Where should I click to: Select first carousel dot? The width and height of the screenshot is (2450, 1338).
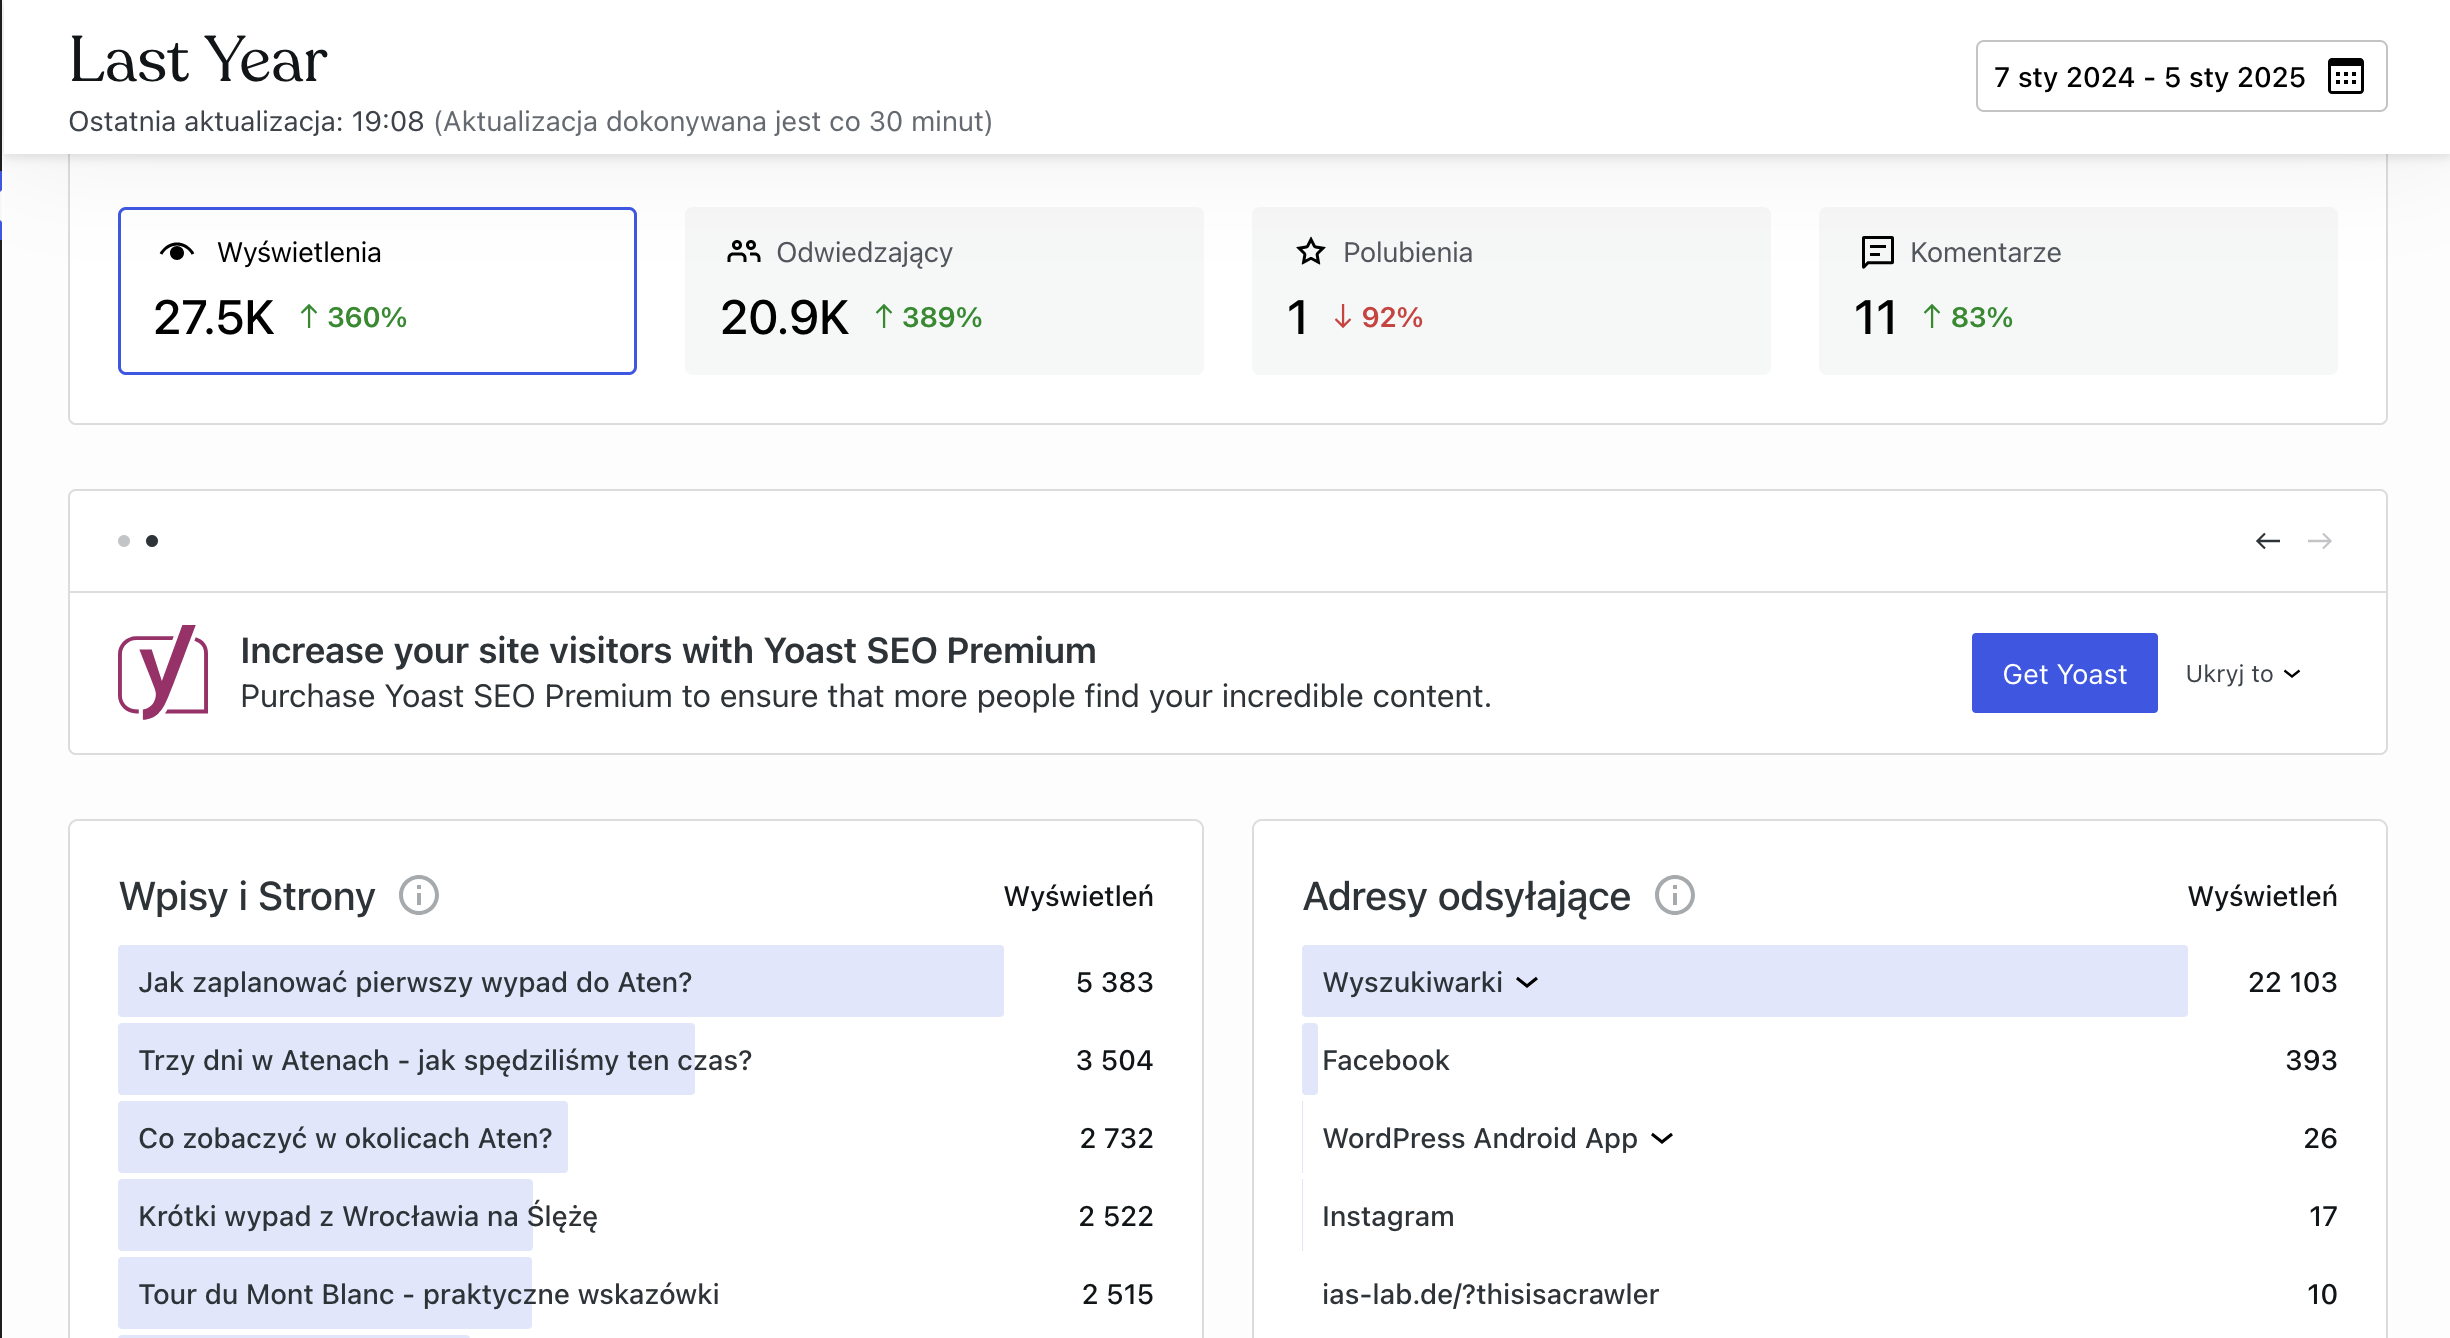[124, 541]
